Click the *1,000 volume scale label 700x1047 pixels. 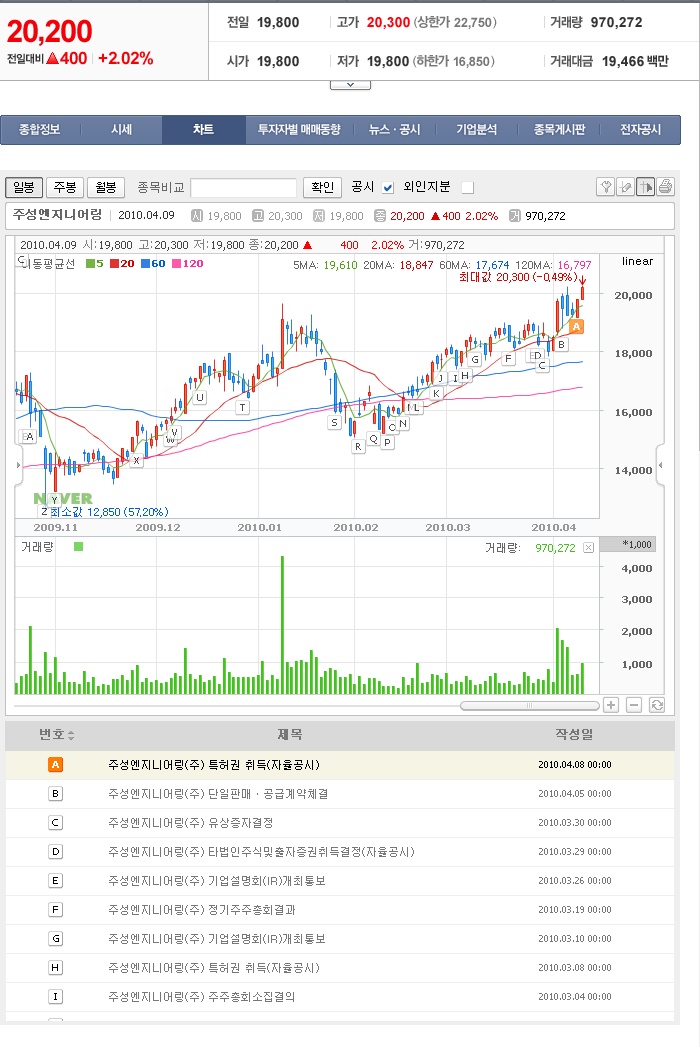[x=636, y=544]
